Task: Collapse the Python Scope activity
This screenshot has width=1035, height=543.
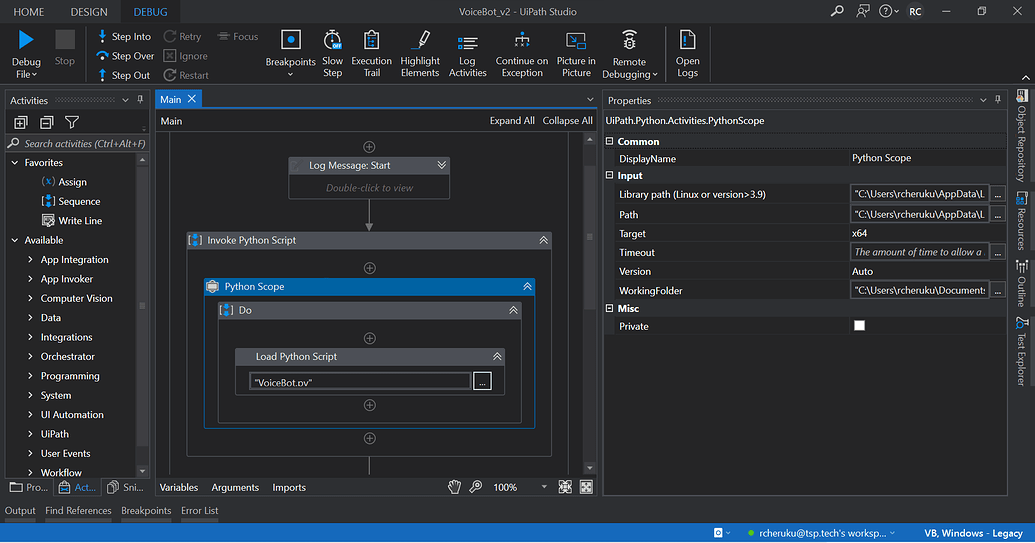Action: tap(526, 287)
